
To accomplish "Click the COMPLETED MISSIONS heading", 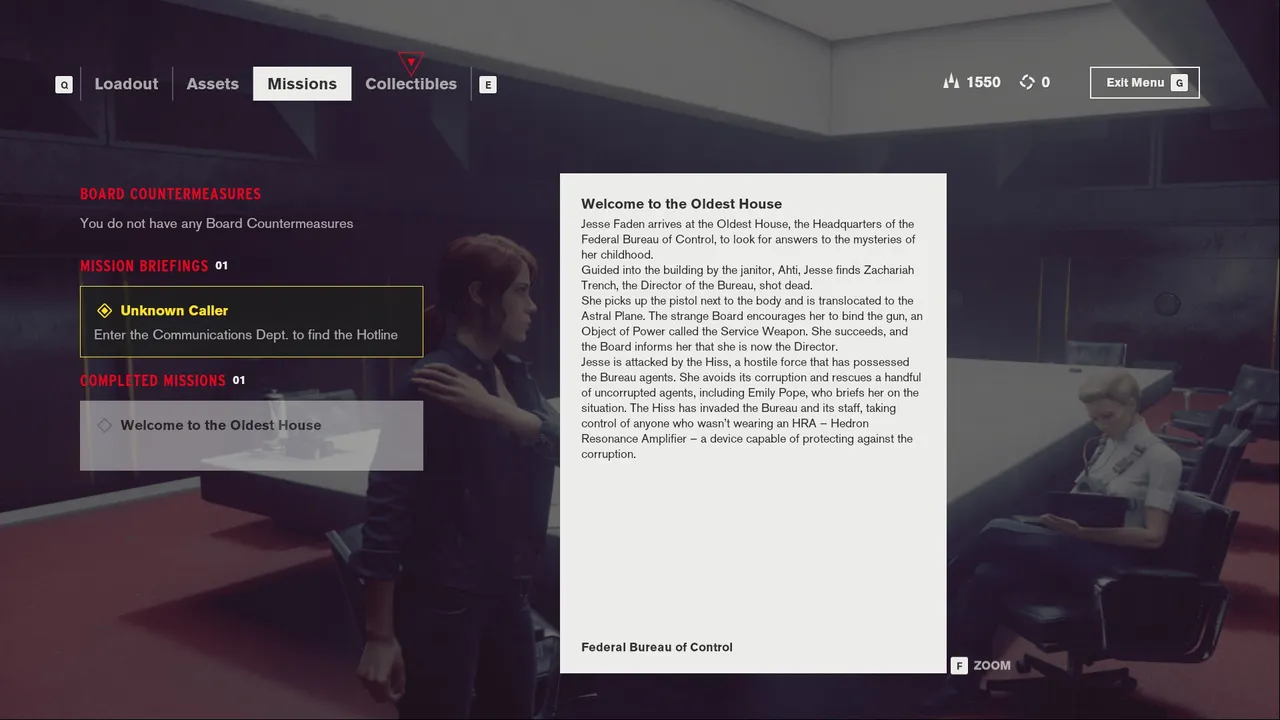I will [x=153, y=380].
